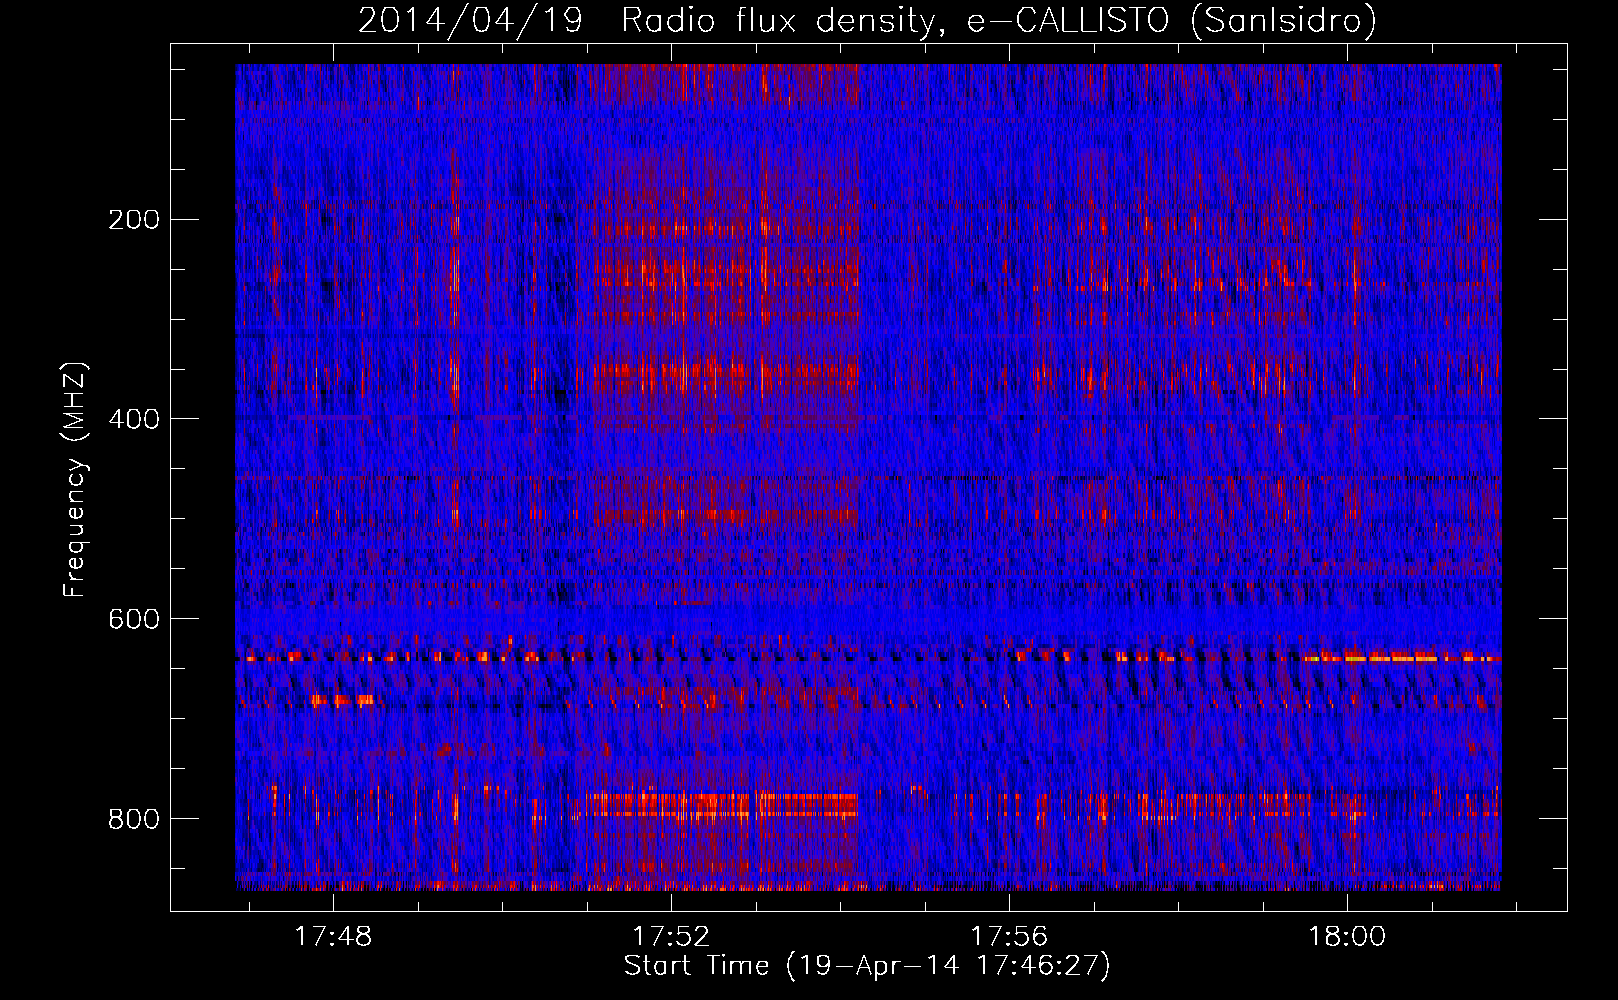Select the '800' frequency axis label
Viewport: 1618px width, 1000px height.
click(x=134, y=819)
